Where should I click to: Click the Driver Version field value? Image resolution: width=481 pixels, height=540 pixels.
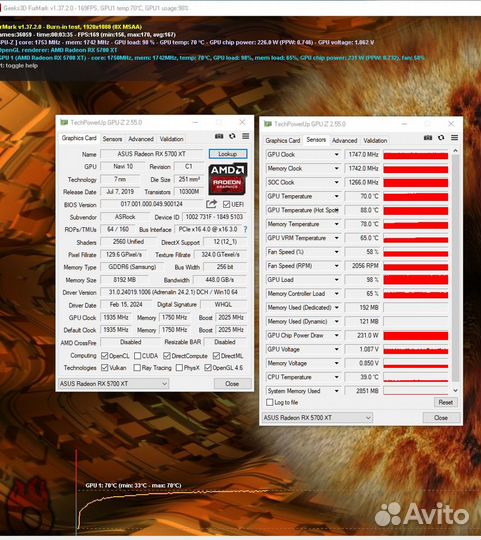pos(173,292)
